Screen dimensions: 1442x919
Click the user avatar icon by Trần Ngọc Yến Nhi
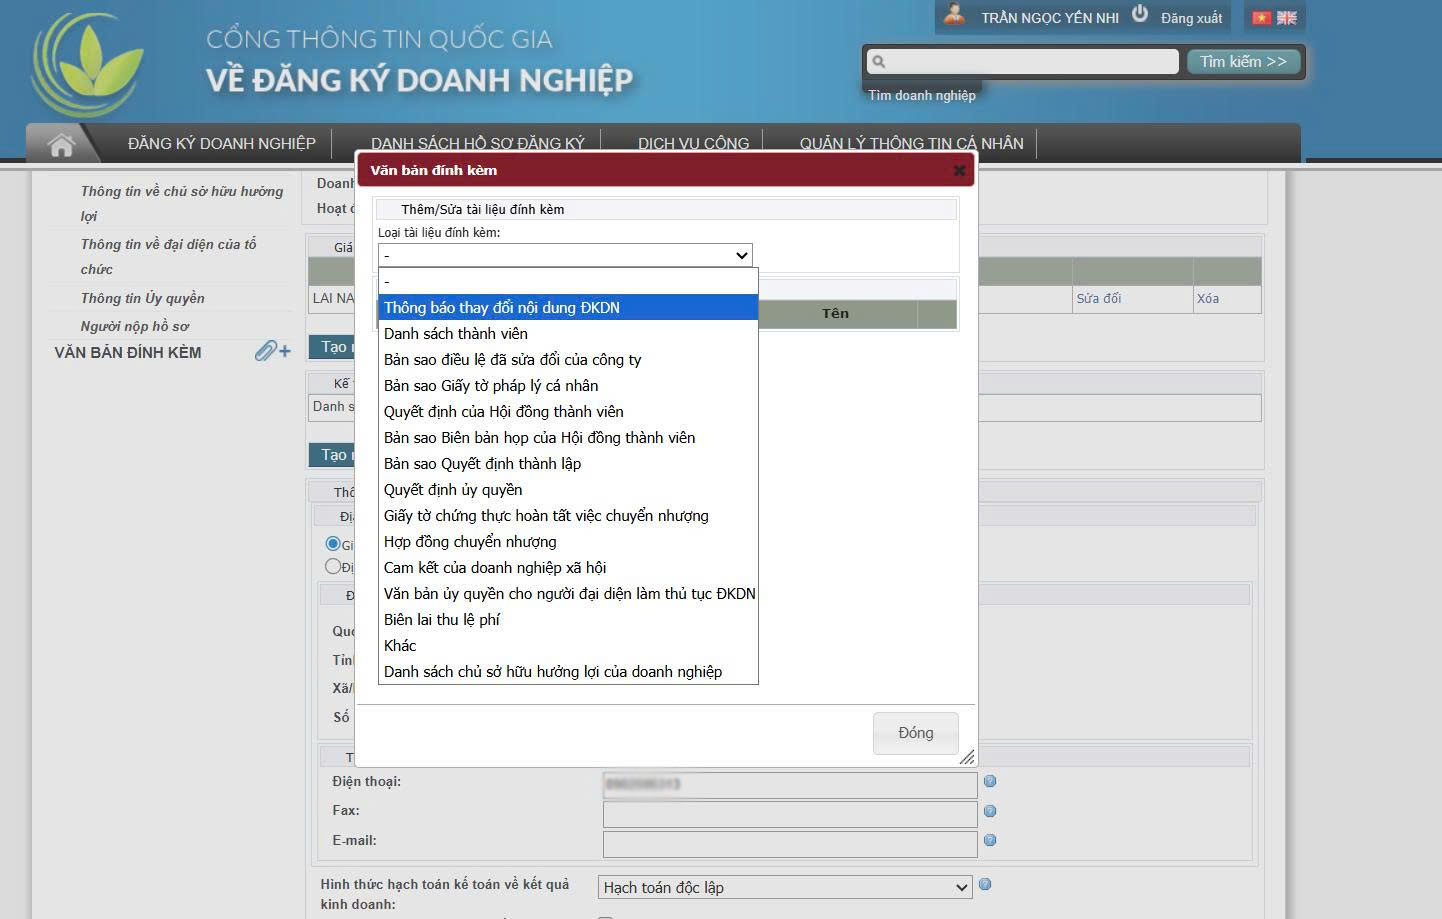click(955, 16)
